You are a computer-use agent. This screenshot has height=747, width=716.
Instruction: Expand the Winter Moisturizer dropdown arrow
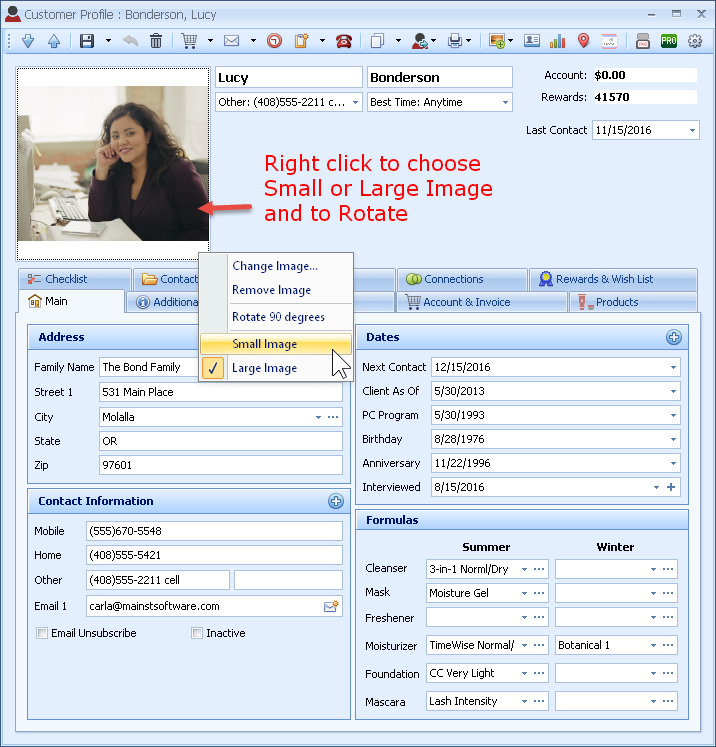653,645
